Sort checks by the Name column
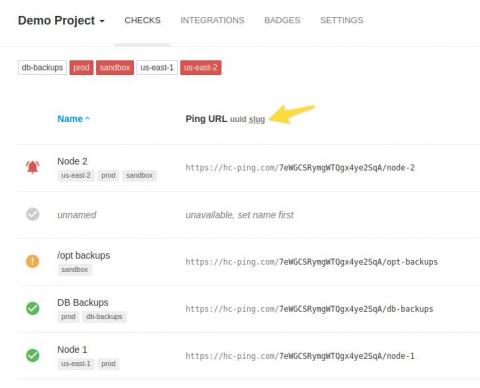Screen dimensions: 480x388 pos(73,119)
